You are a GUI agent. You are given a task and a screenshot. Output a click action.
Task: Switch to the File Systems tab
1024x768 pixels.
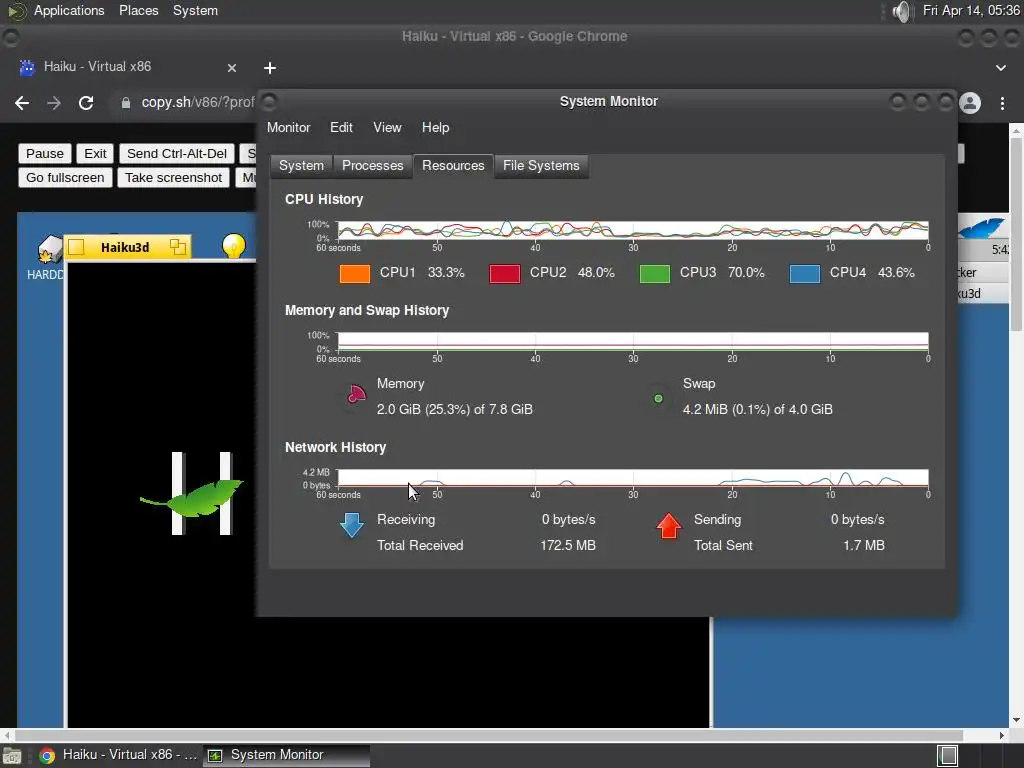click(541, 166)
